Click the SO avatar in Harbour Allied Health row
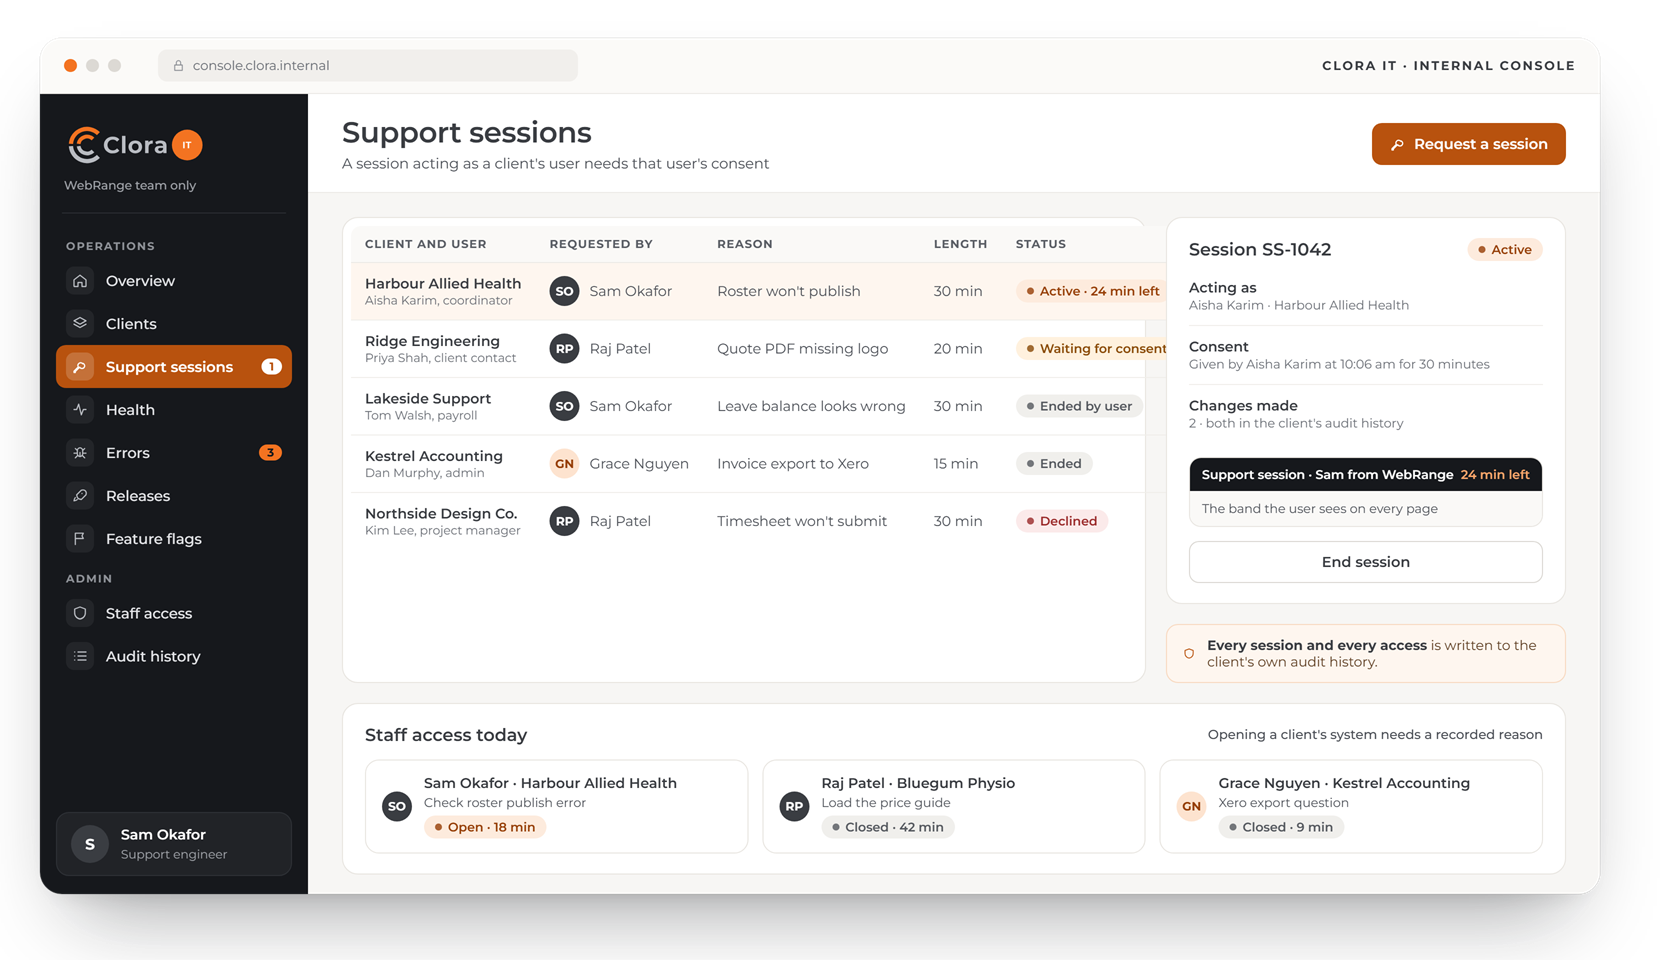 565,291
